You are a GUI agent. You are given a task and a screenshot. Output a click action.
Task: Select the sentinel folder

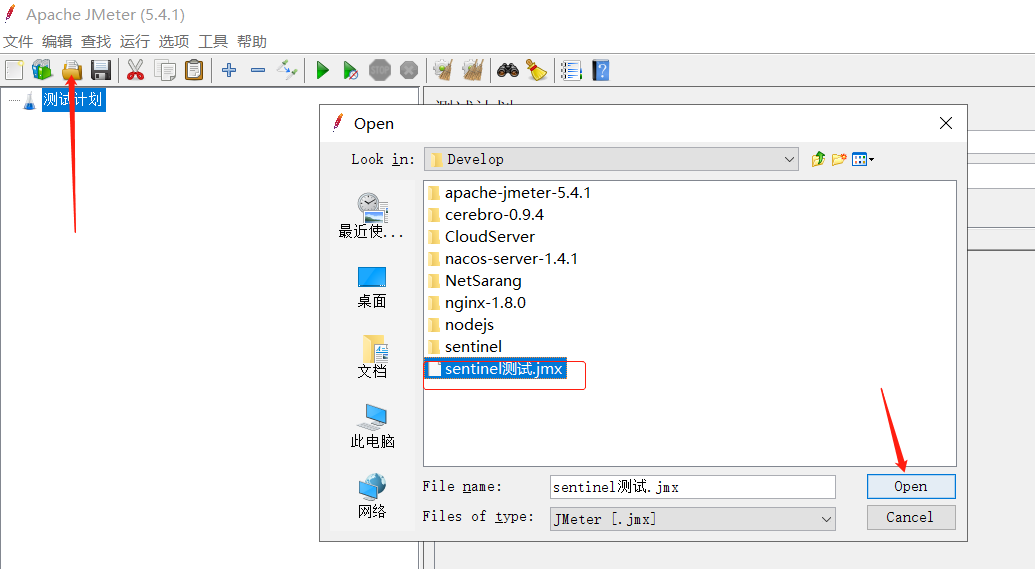point(465,347)
